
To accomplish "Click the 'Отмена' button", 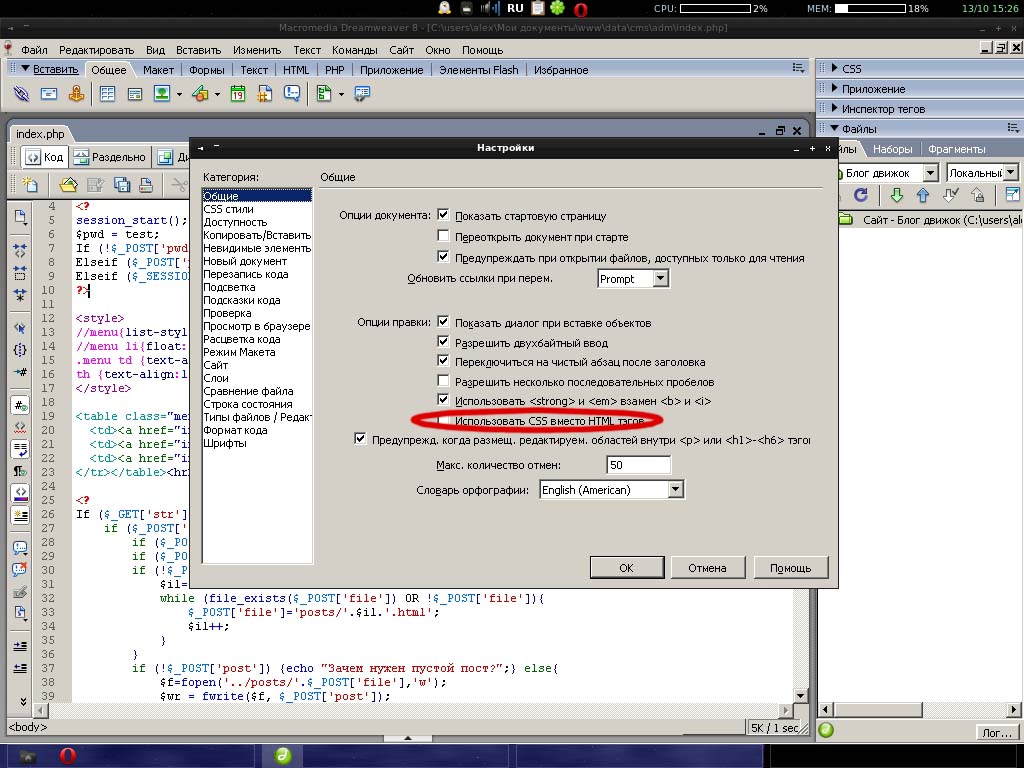I will tap(707, 568).
